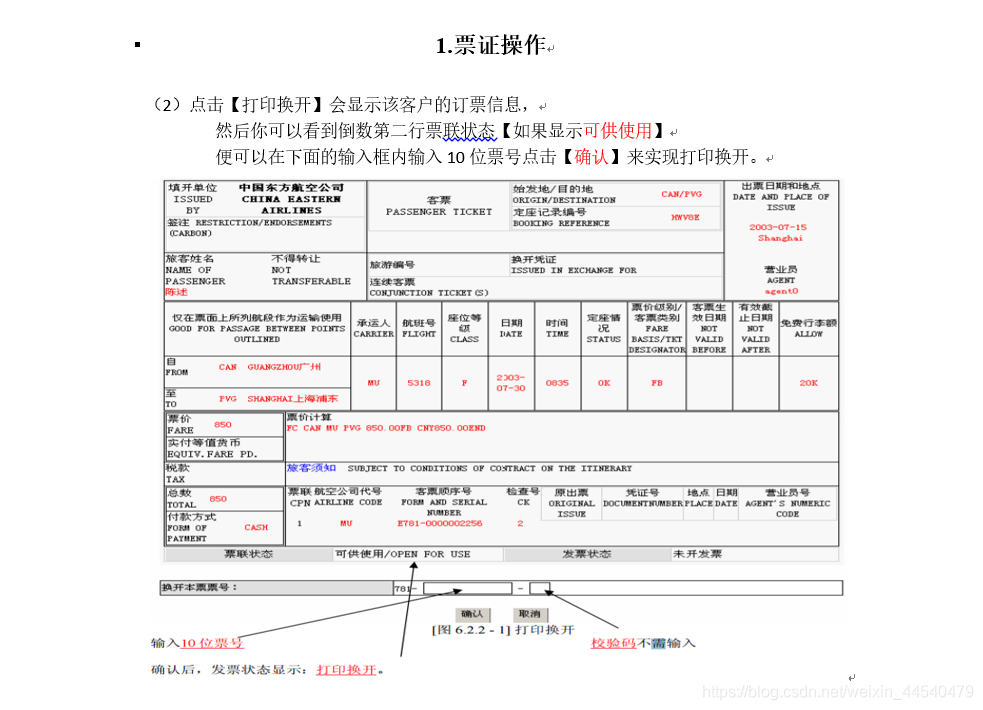Click the 确认 button below the ticket
The image size is (983, 710).
(x=473, y=614)
